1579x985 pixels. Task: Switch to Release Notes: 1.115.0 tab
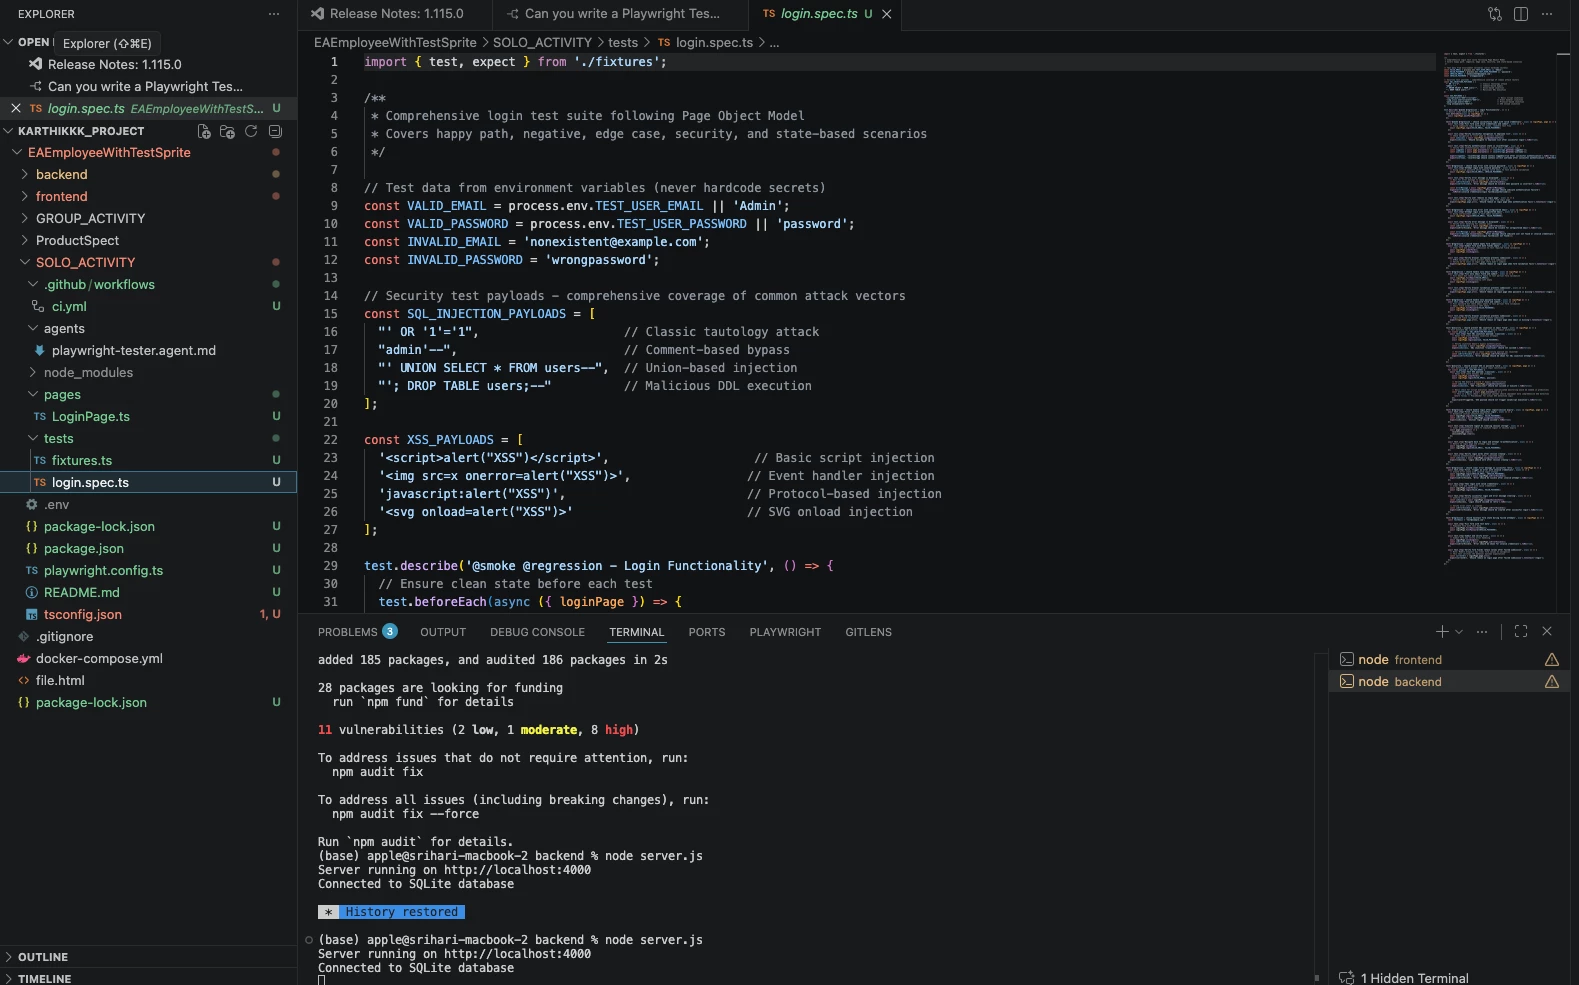click(x=395, y=14)
